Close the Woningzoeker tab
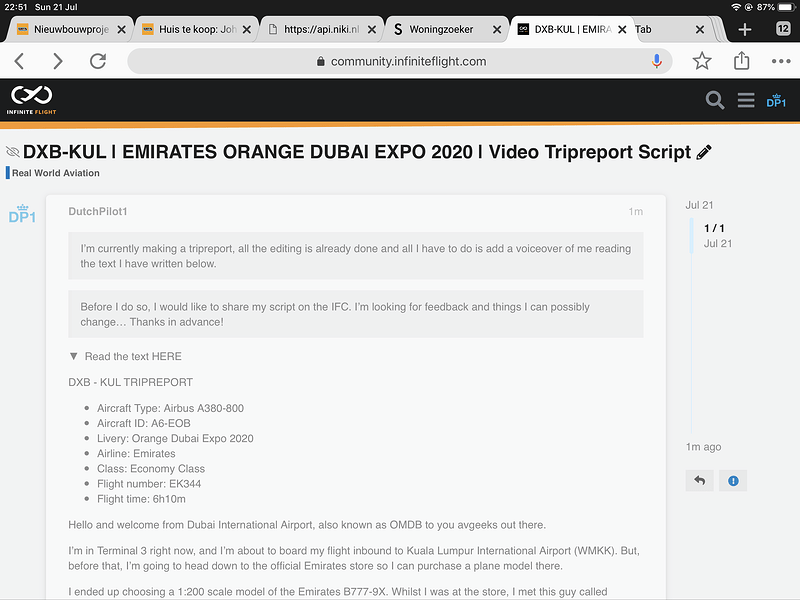800x600 pixels. point(496,30)
